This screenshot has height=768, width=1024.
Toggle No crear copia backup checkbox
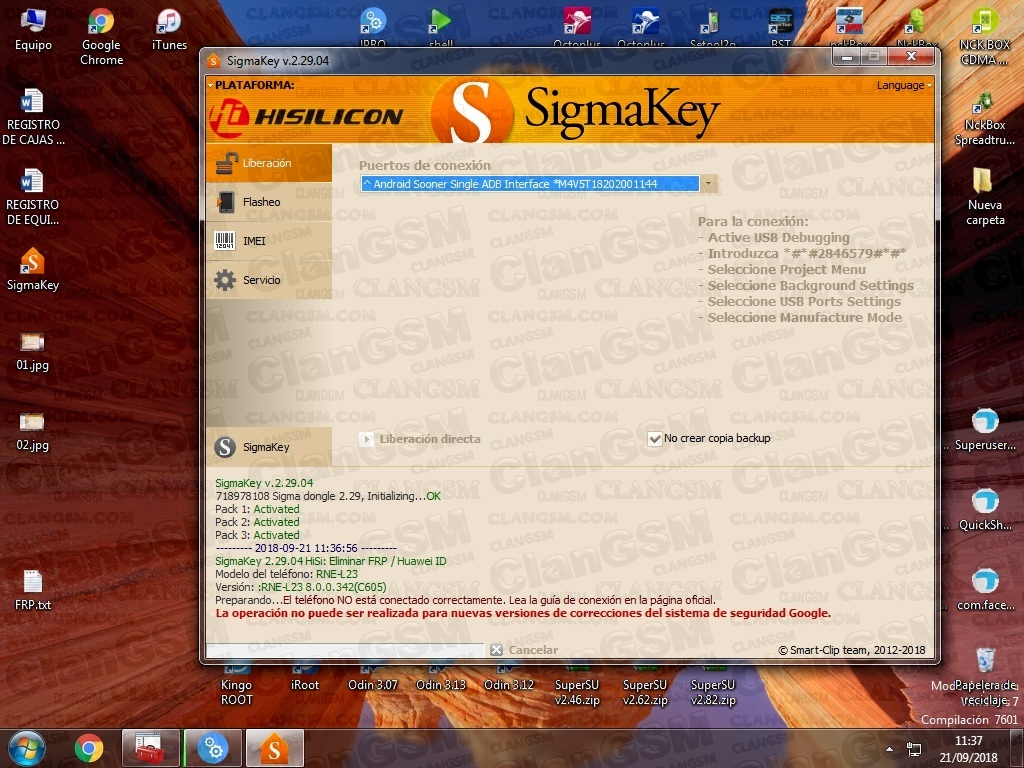coord(654,439)
